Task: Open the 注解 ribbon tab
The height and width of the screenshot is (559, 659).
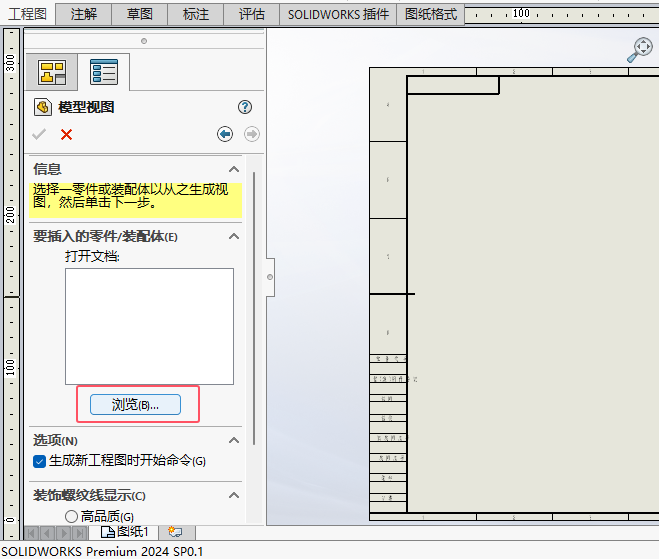Action: [84, 14]
